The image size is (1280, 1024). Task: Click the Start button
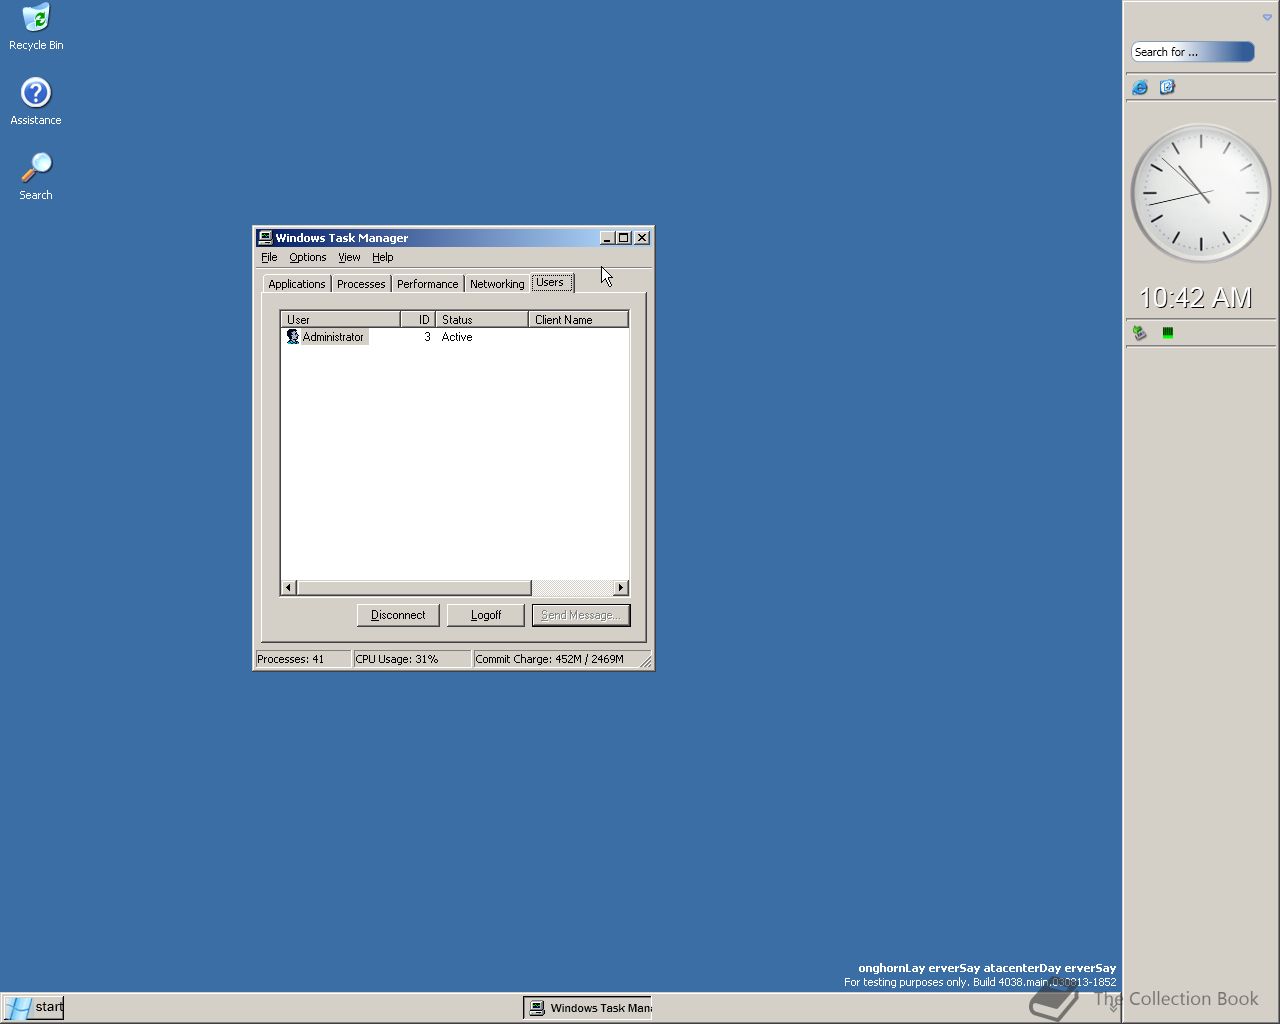(x=34, y=1007)
